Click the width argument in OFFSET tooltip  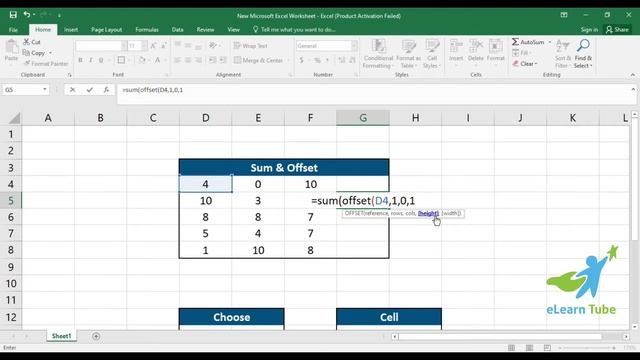(451, 213)
